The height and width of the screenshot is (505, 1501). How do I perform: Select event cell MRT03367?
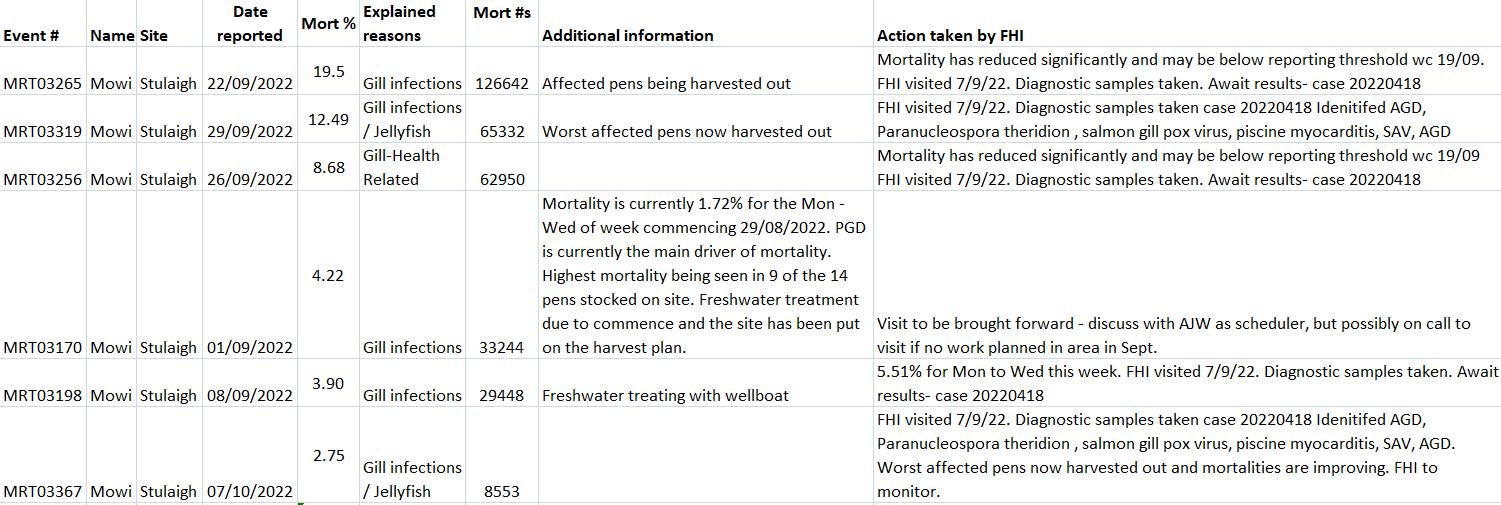click(x=42, y=491)
